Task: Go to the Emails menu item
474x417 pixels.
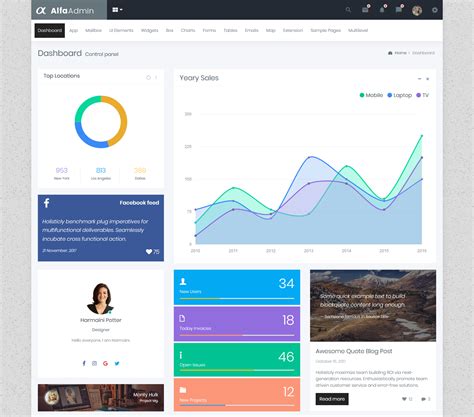Action: pyautogui.click(x=252, y=31)
